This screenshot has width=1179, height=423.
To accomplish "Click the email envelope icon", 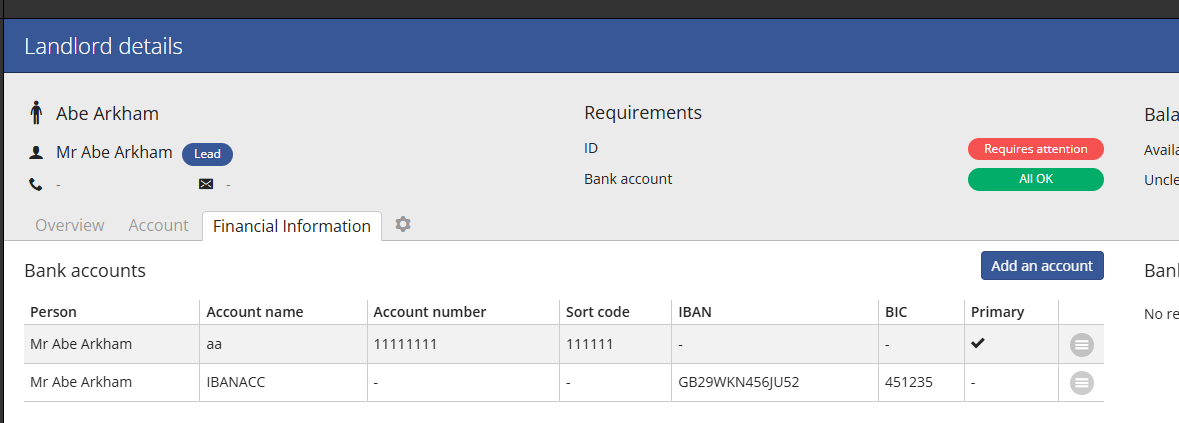I will (x=206, y=184).
